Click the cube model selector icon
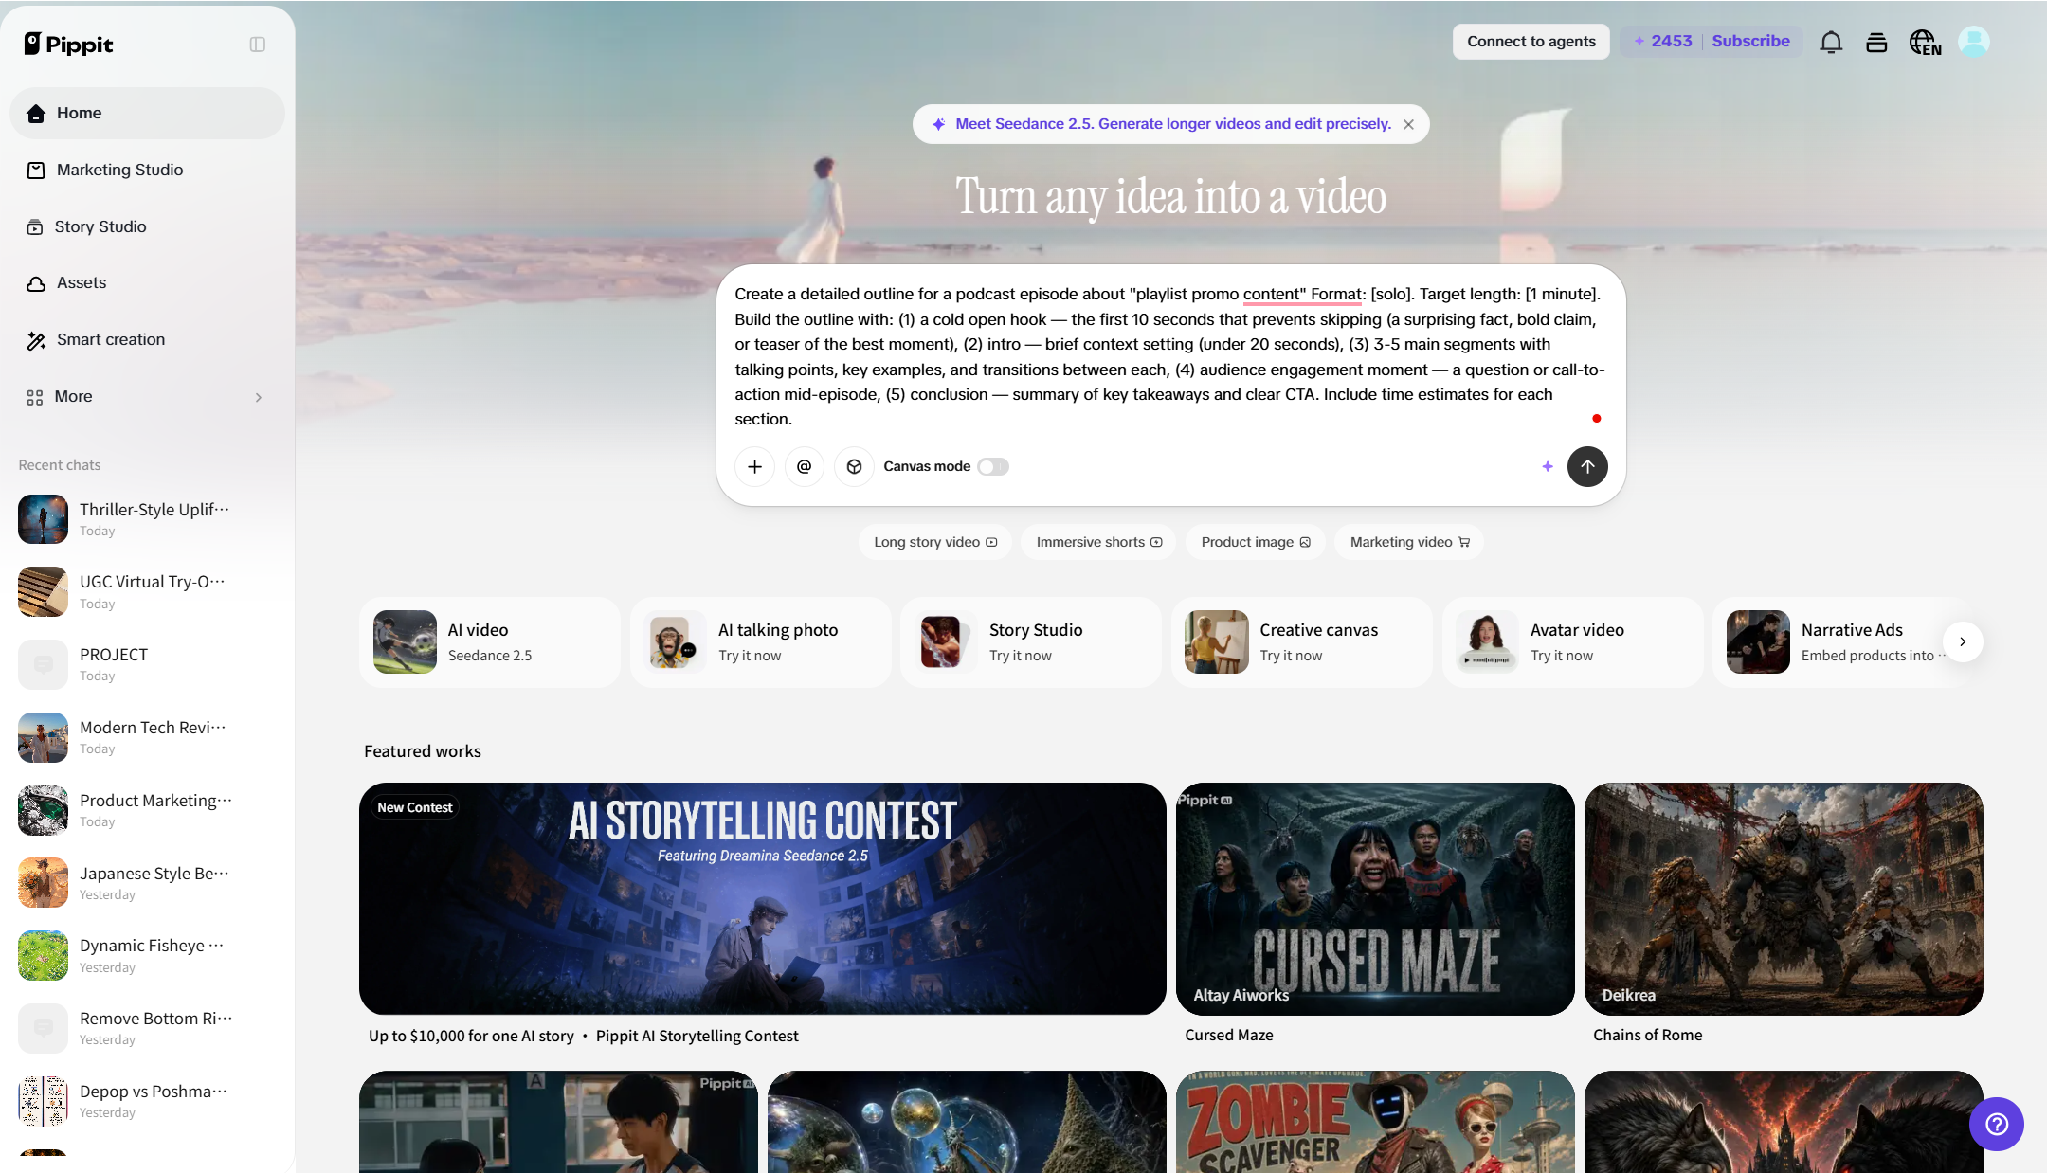2047x1173 pixels. [854, 467]
